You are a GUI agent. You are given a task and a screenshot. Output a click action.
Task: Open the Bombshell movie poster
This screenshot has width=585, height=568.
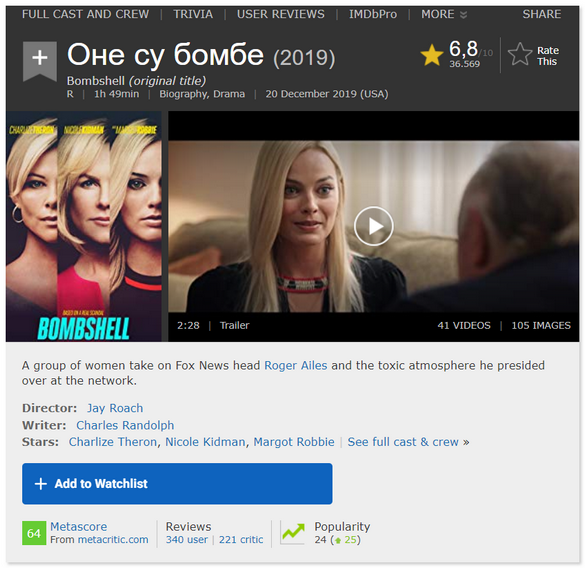tap(84, 227)
